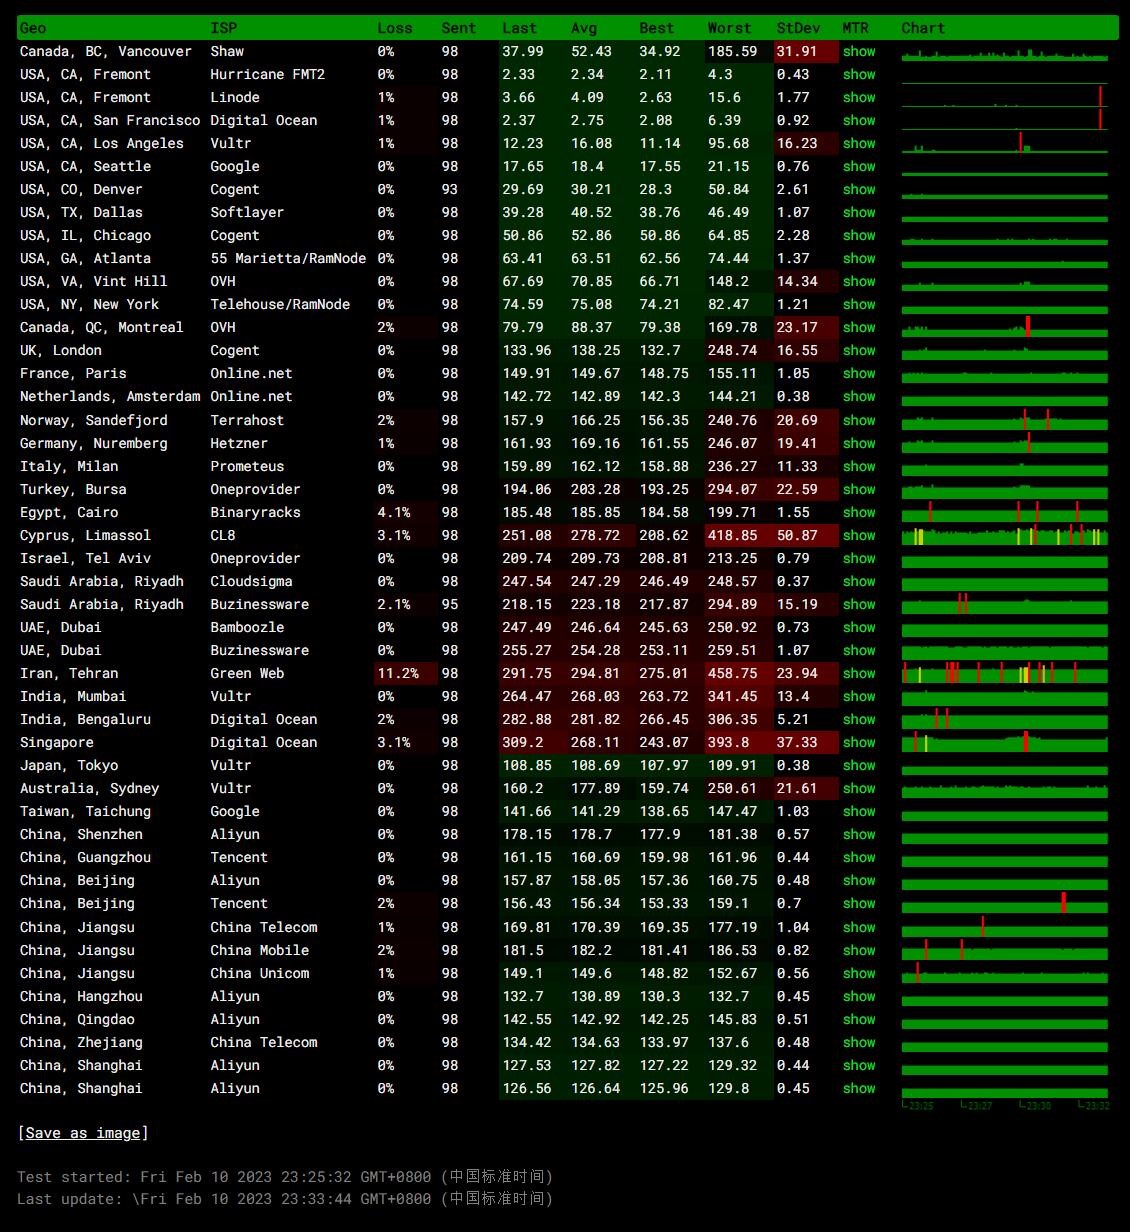
Task: Show MTR for China, Shenzhen row
Action: 859,834
